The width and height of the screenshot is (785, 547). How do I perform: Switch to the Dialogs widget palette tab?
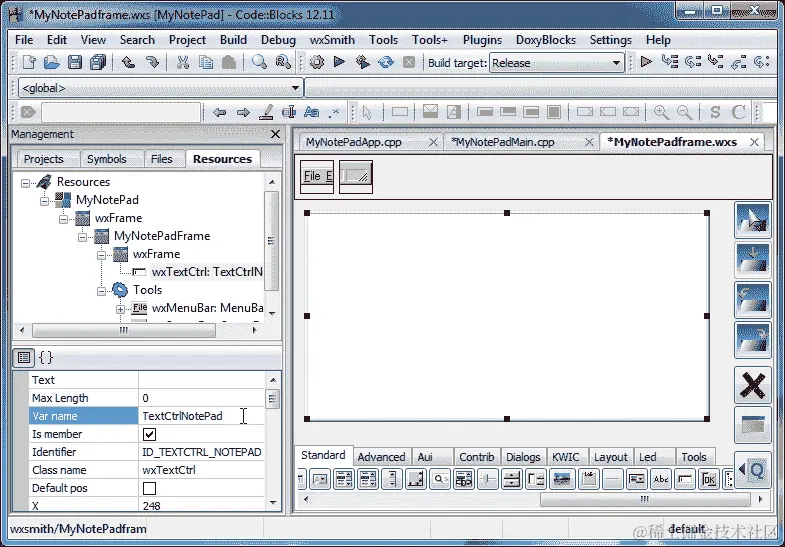pos(523,457)
